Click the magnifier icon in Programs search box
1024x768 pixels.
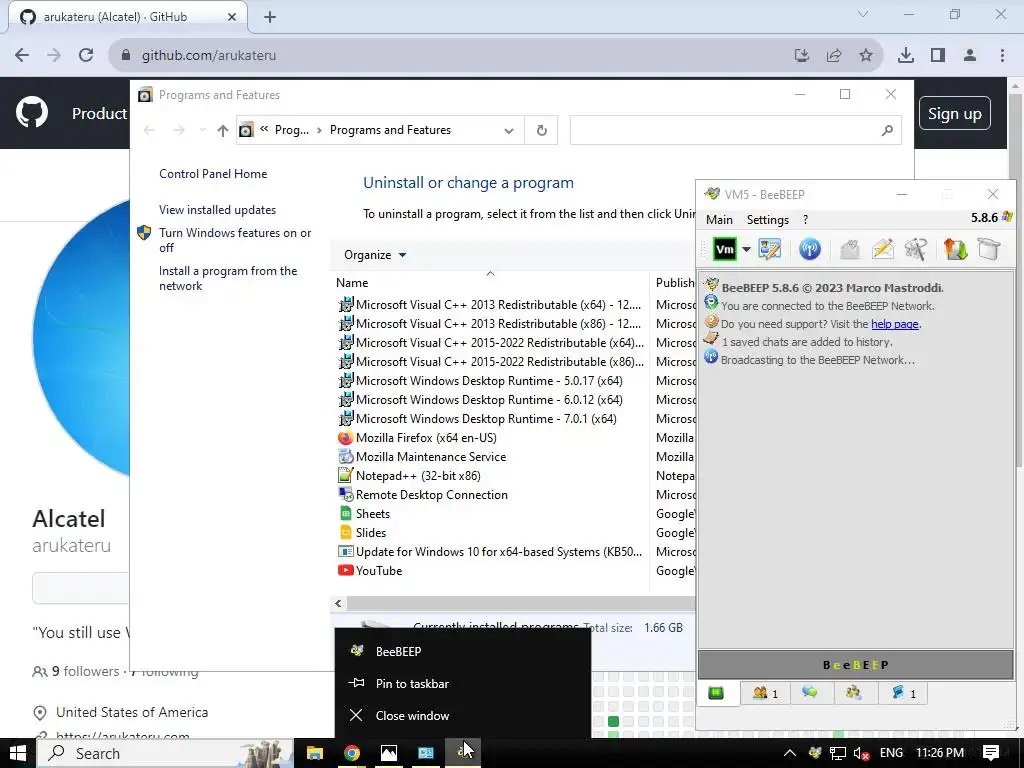tap(887, 130)
